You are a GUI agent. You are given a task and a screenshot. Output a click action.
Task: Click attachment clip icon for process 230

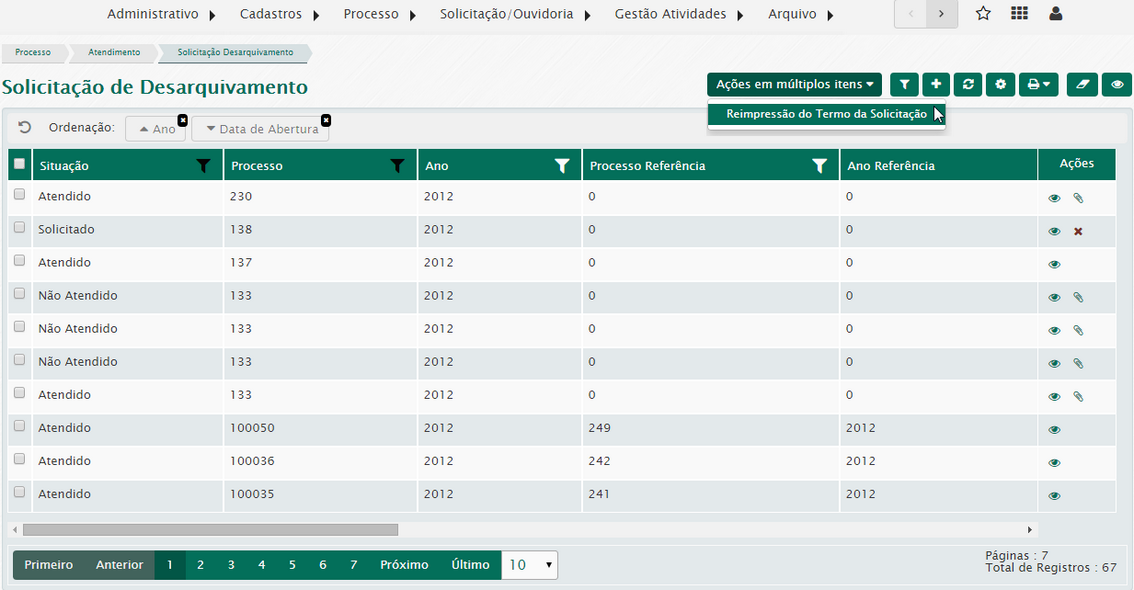click(1078, 198)
